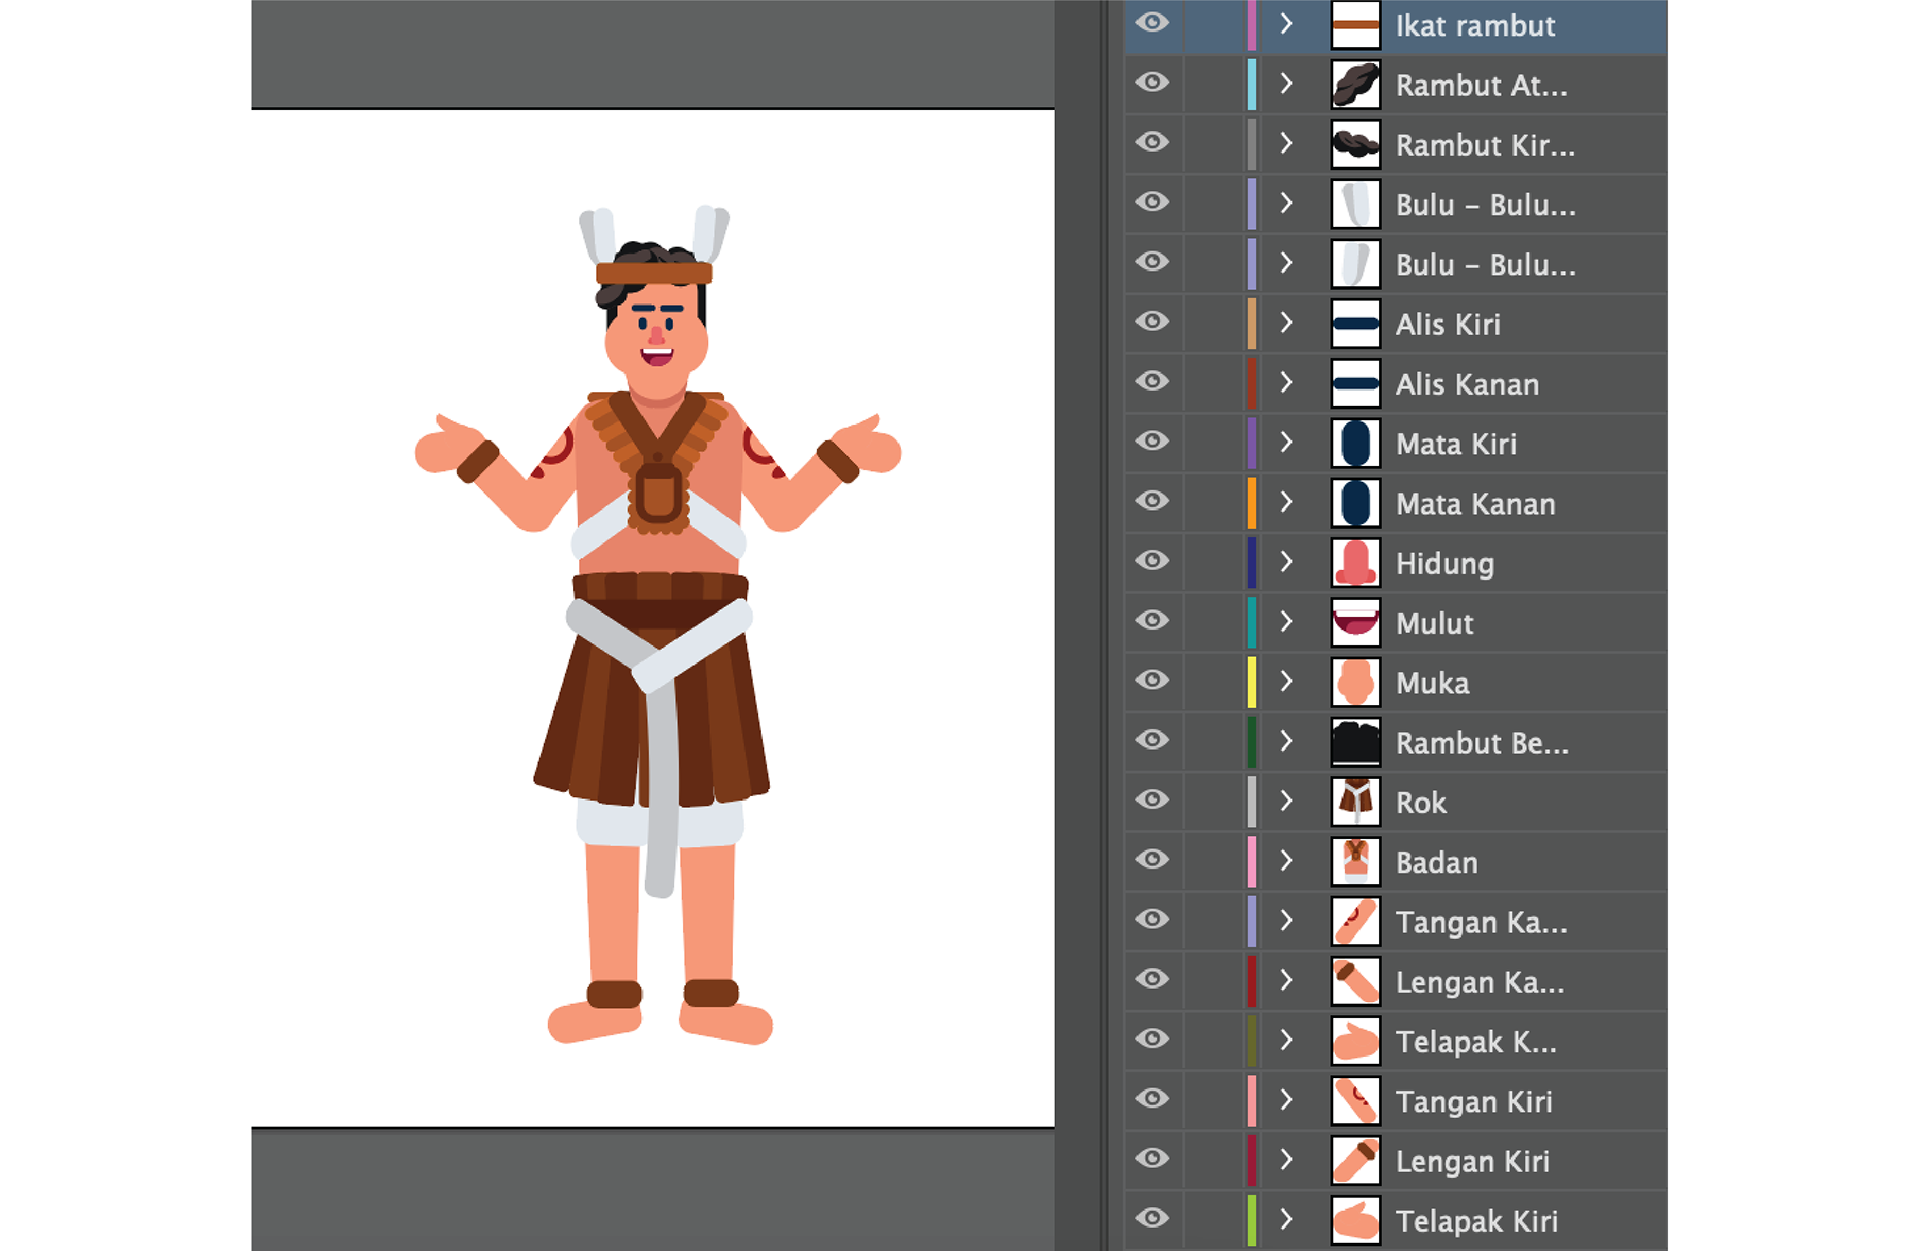Viewport: 1920px width, 1251px height.
Task: Select the layer named Mata Kanan
Action: pyautogui.click(x=1475, y=504)
